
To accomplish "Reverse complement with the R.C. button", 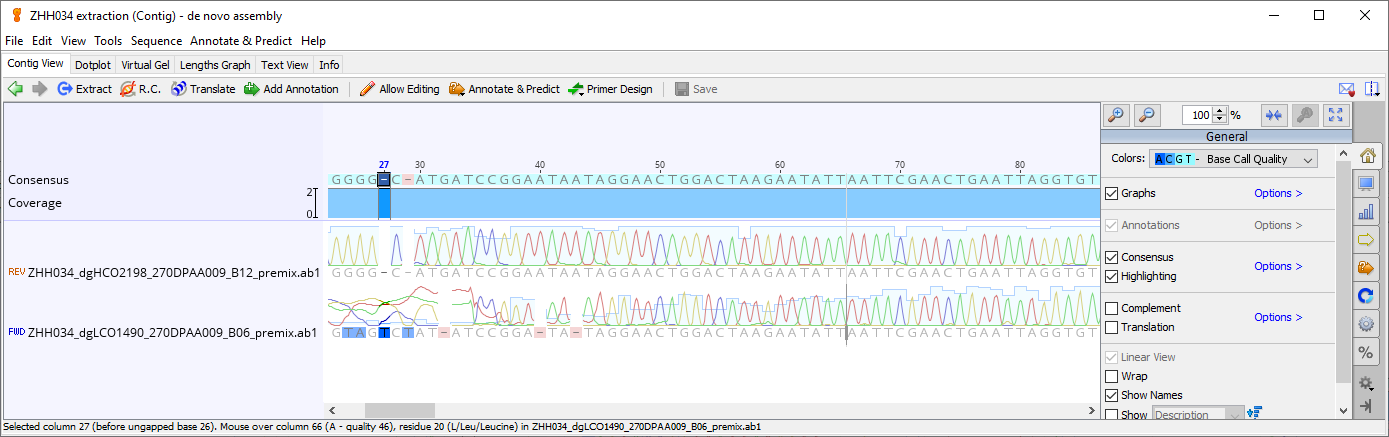I will click(x=141, y=89).
